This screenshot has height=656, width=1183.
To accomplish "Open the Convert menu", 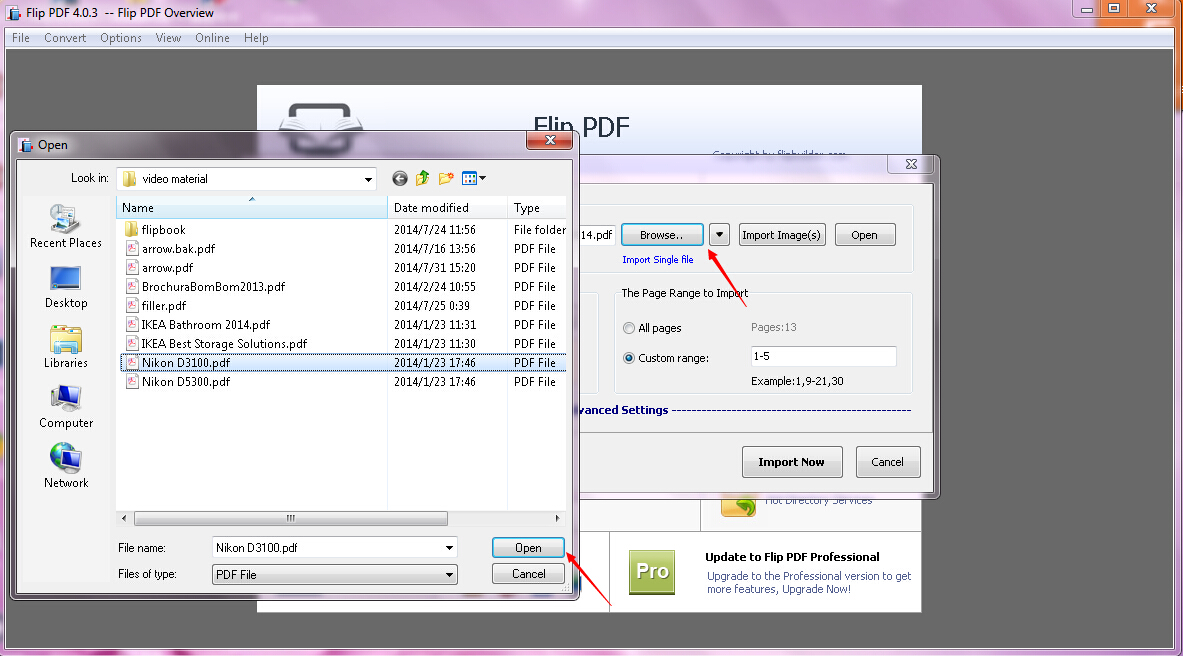I will 65,38.
